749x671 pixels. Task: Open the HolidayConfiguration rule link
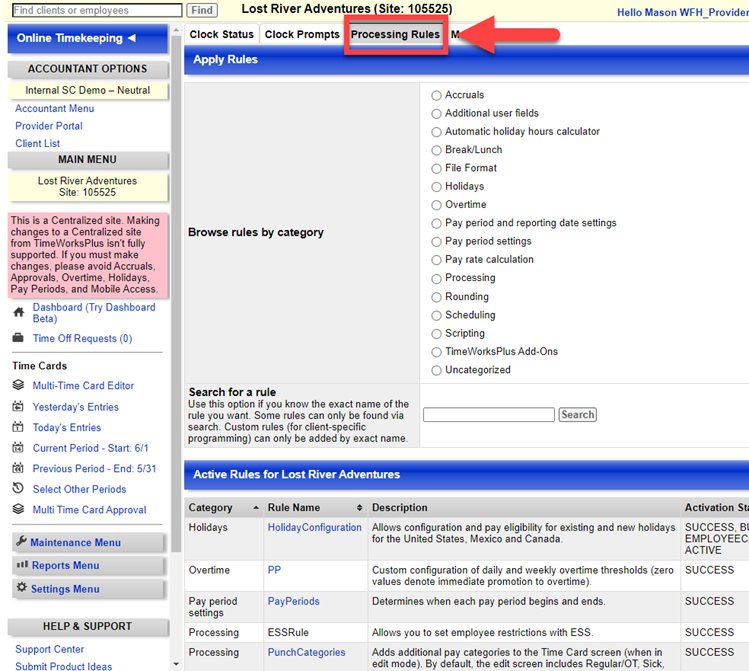(x=314, y=527)
